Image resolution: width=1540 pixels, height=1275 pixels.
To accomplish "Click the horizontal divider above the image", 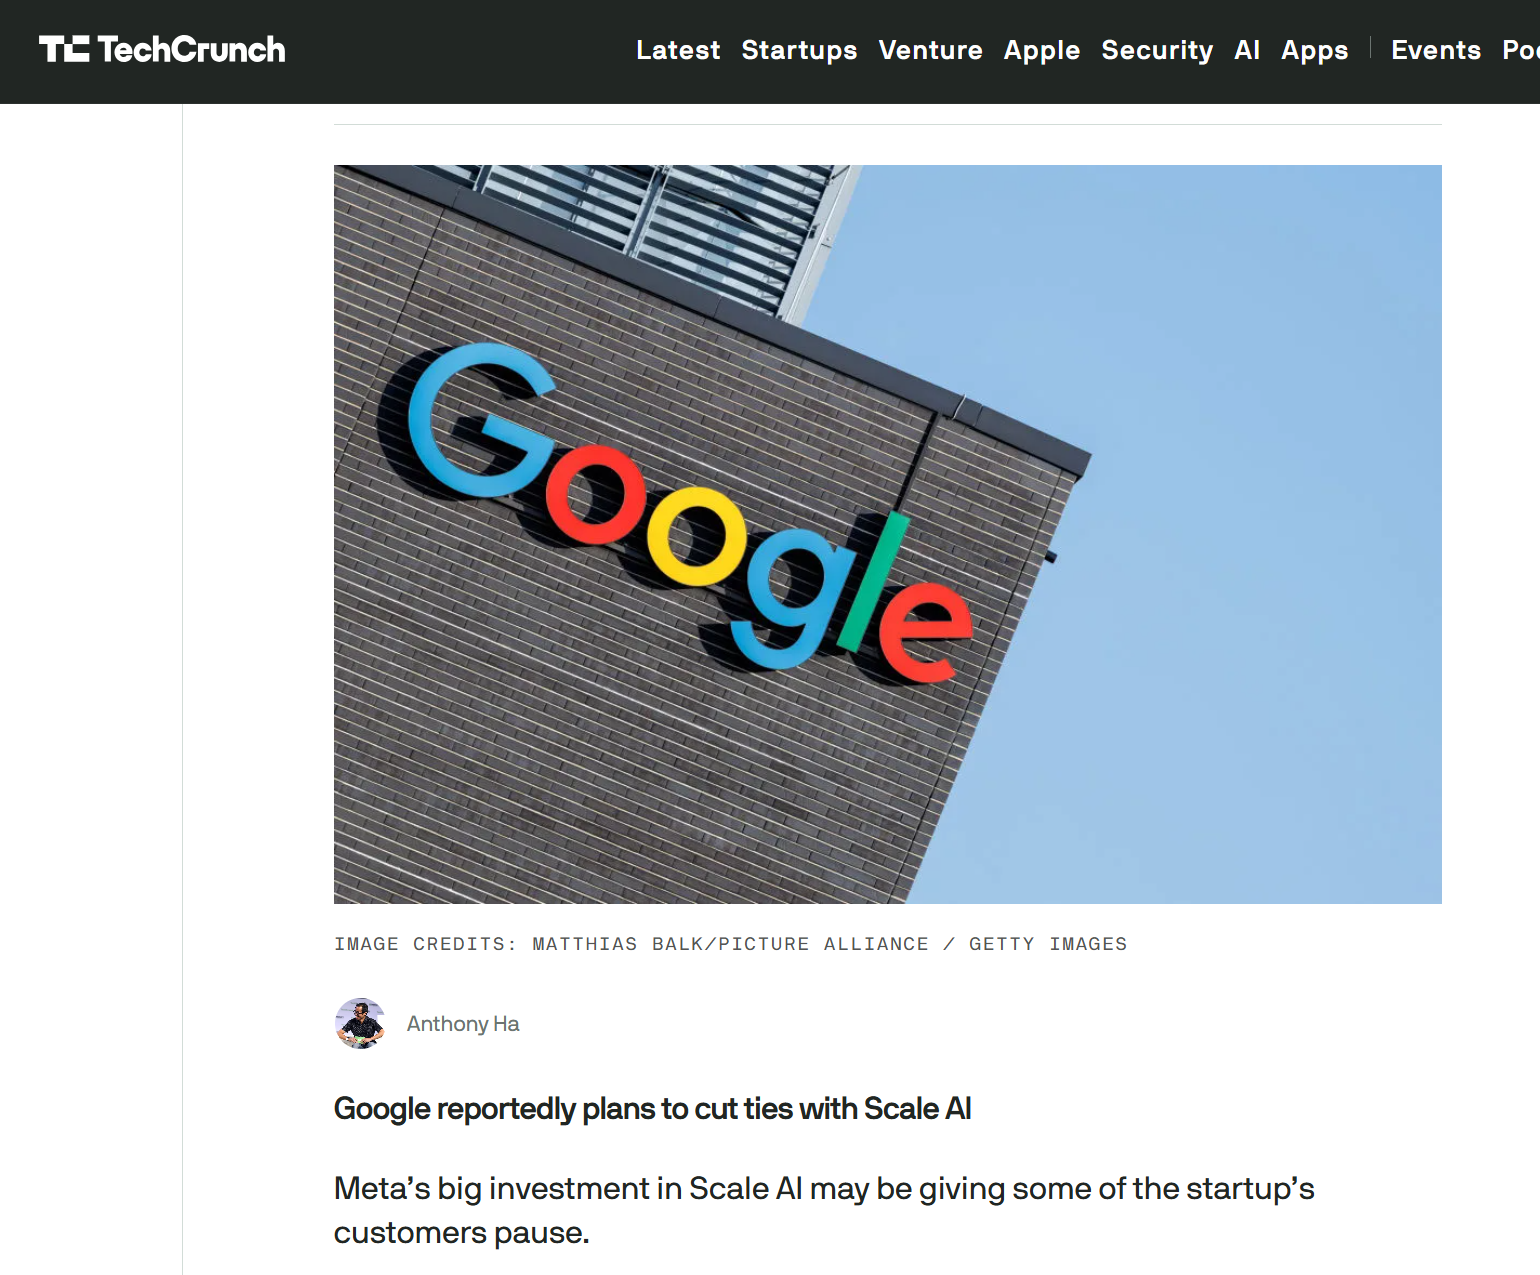I will (888, 124).
